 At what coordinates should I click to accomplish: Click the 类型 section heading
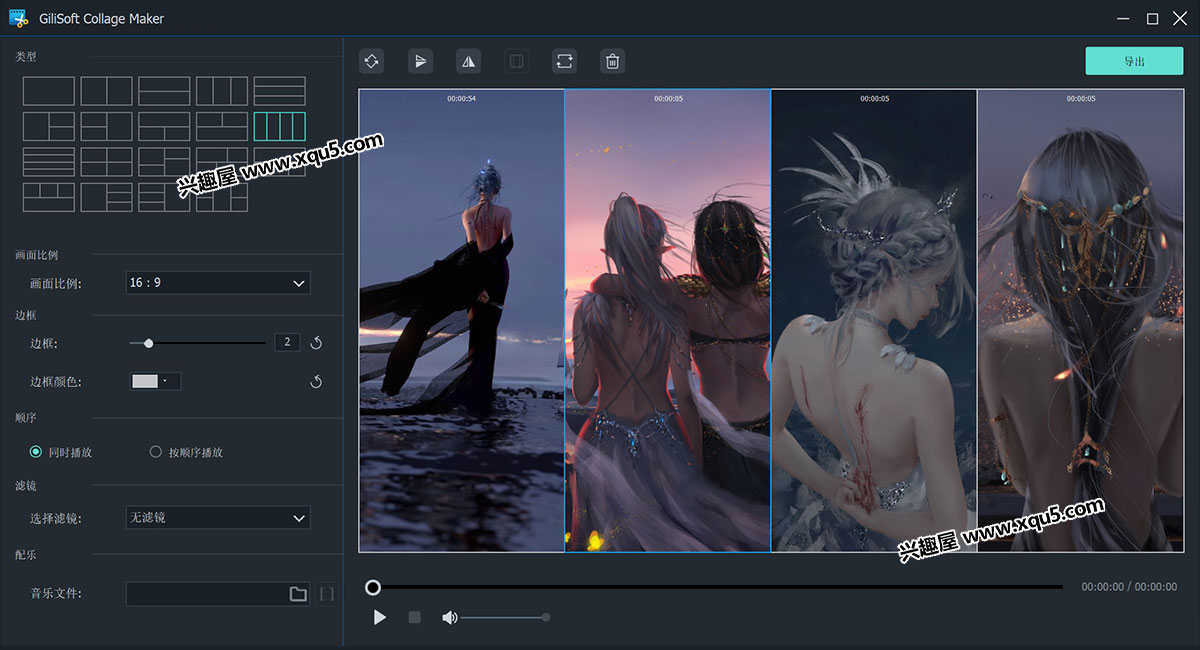(x=26, y=57)
